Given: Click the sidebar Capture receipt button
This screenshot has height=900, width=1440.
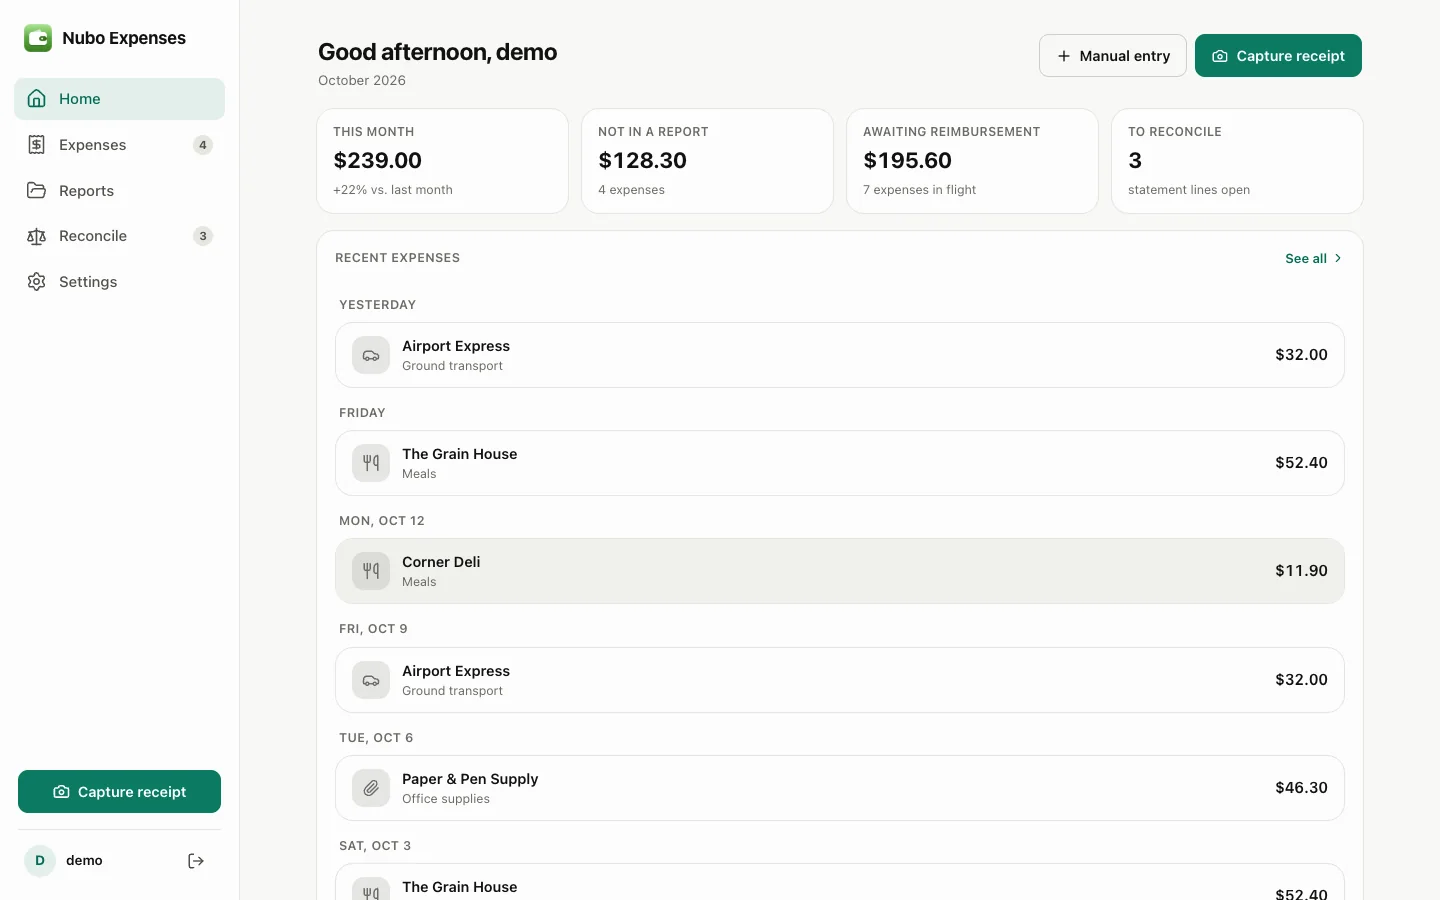Looking at the screenshot, I should tap(119, 792).
